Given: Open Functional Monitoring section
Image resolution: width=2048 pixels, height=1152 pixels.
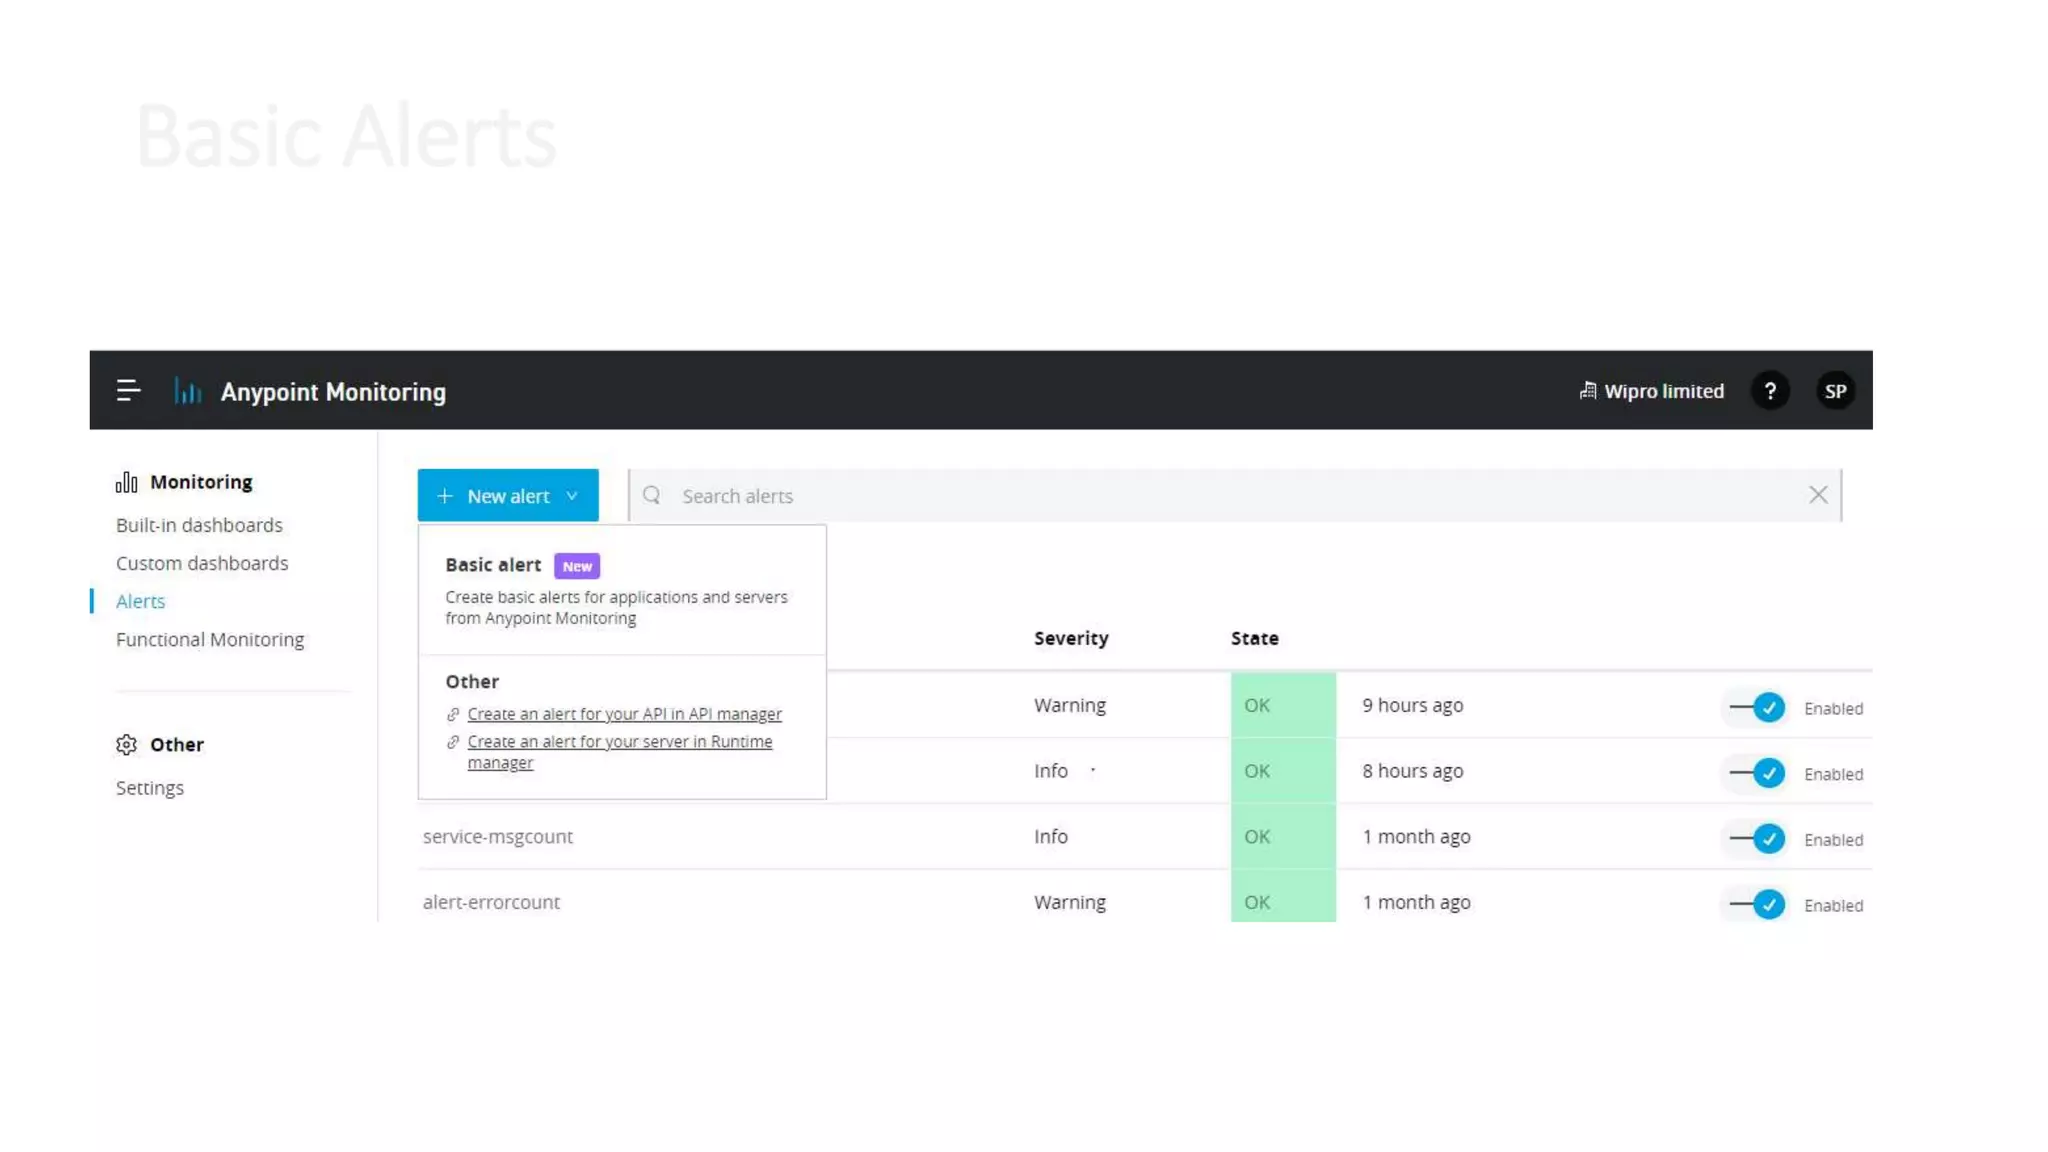Looking at the screenshot, I should click(x=210, y=640).
